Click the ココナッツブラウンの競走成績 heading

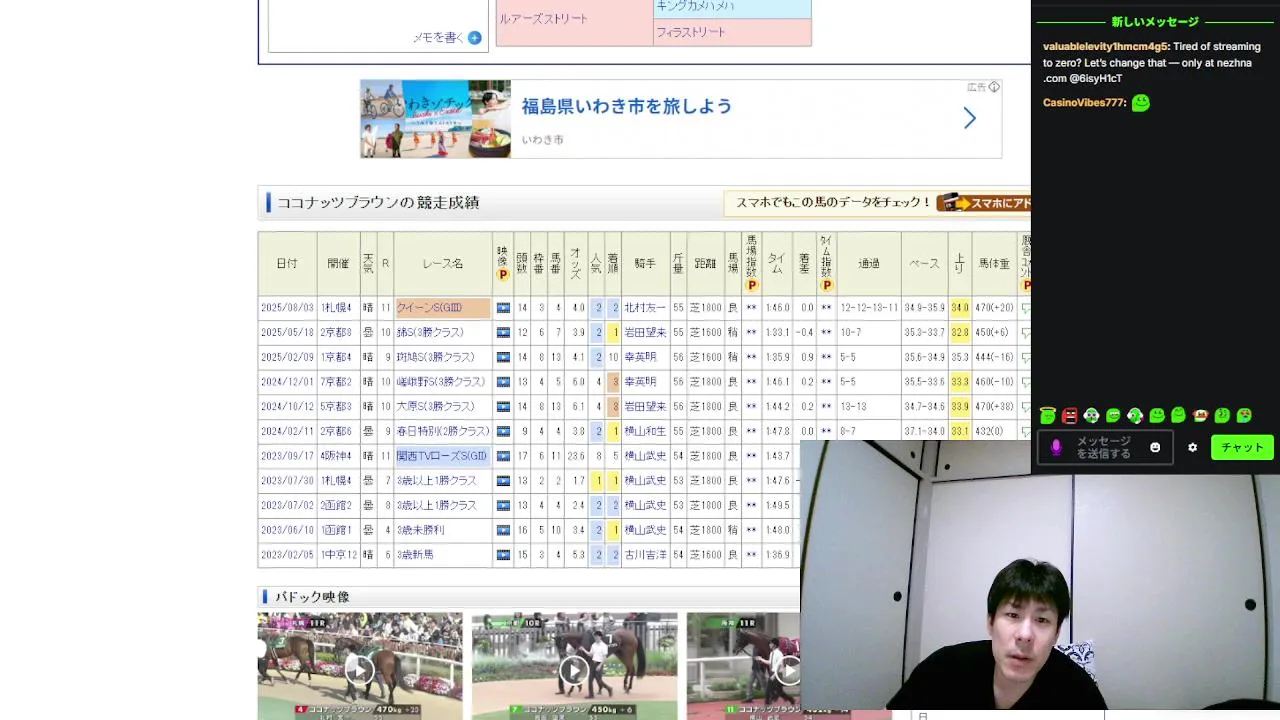pyautogui.click(x=377, y=203)
